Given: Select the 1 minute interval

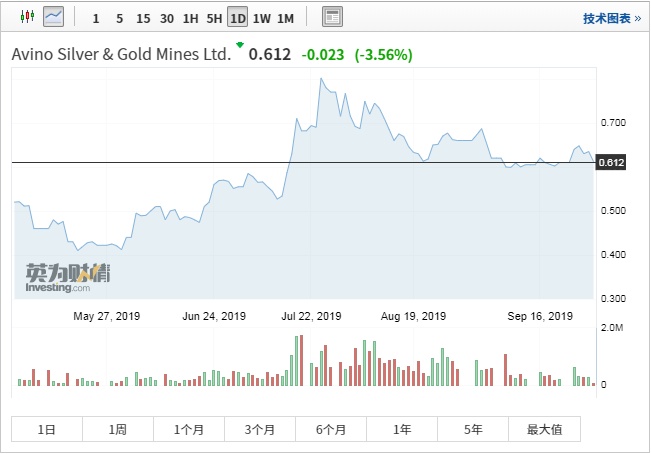Looking at the screenshot, I should pyautogui.click(x=96, y=19).
